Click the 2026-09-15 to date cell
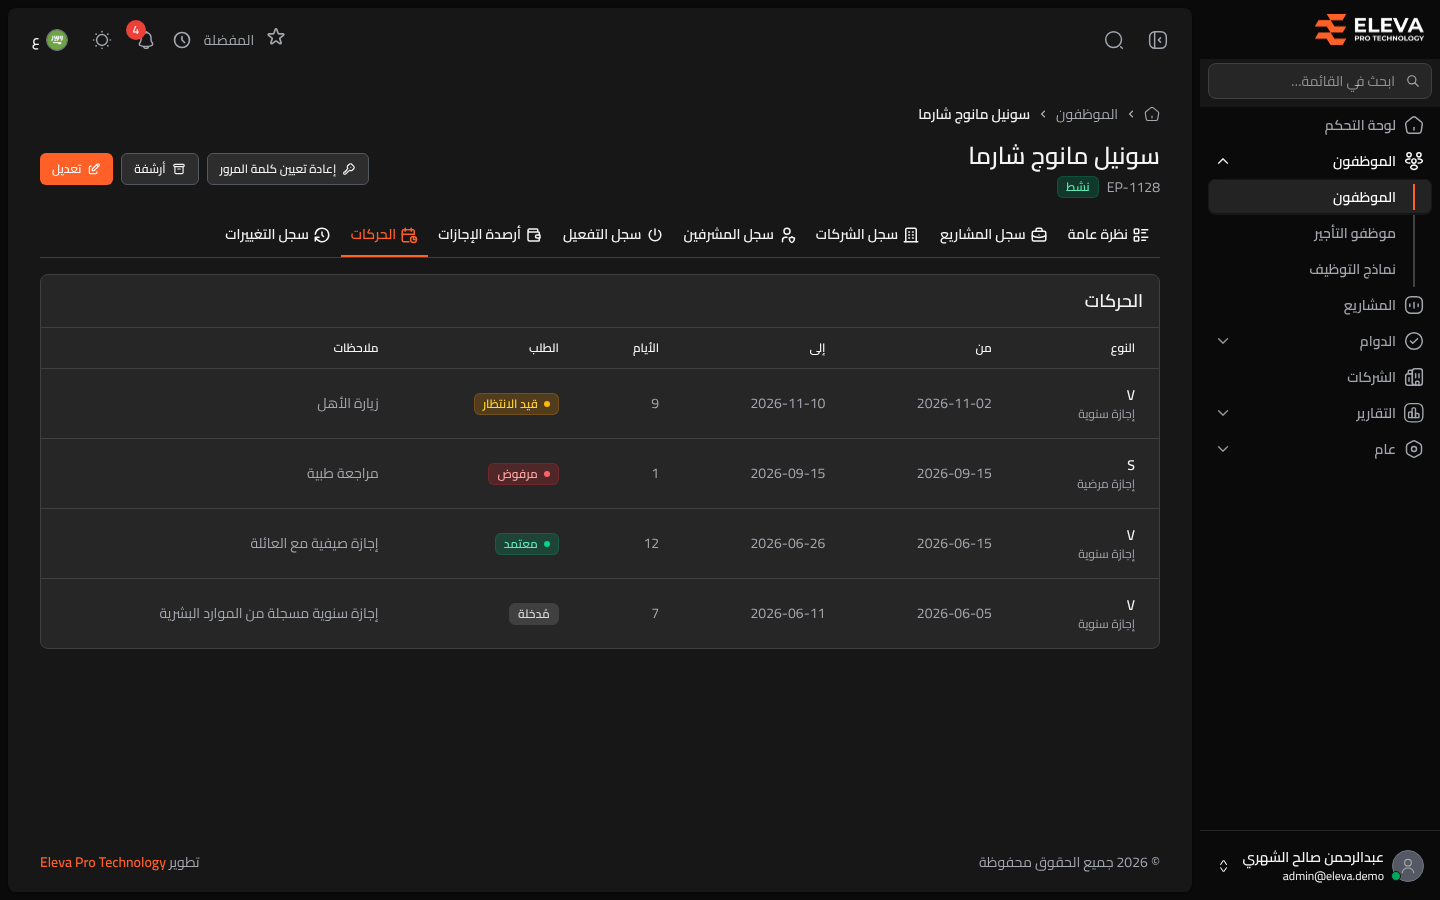This screenshot has width=1440, height=900. click(788, 474)
